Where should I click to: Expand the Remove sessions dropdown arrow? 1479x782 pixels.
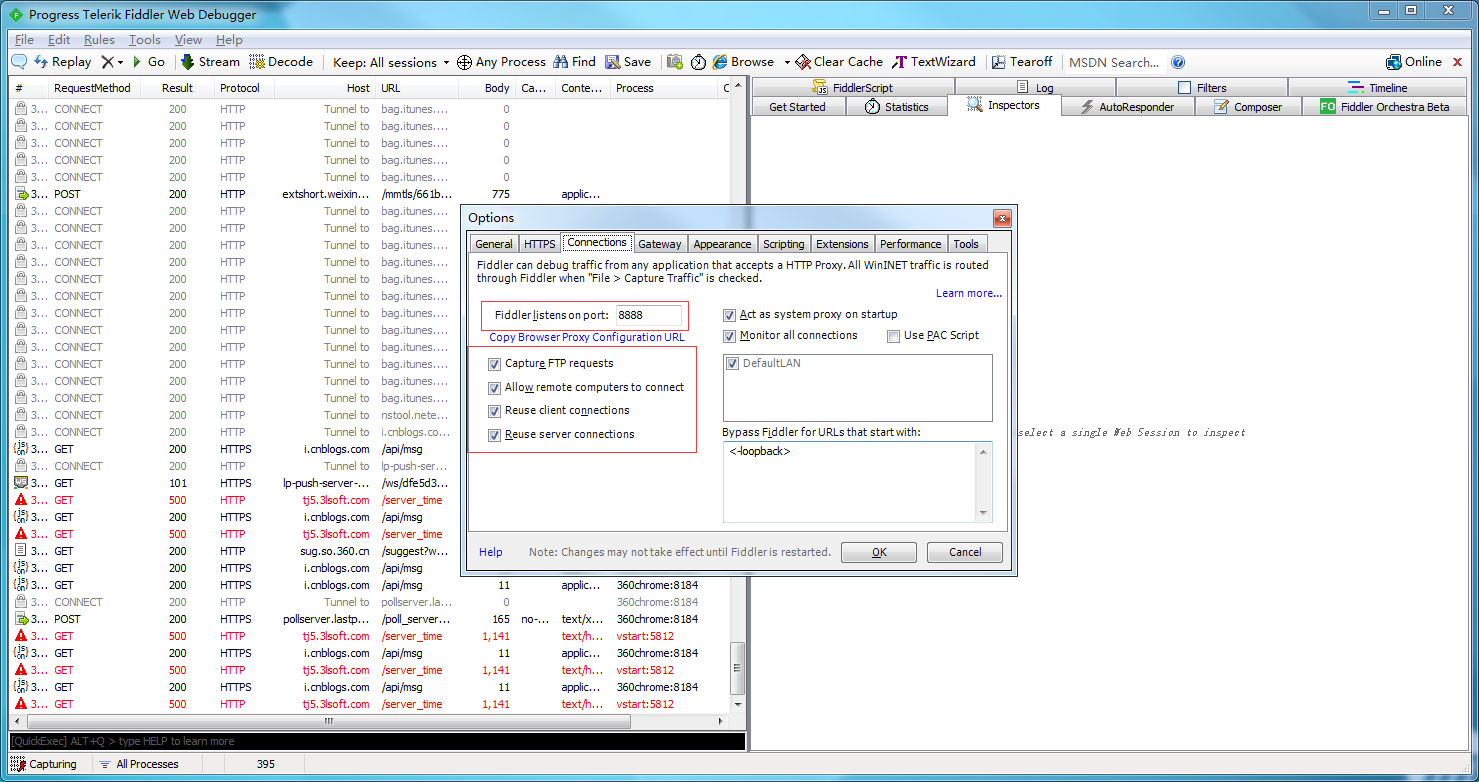pos(121,62)
